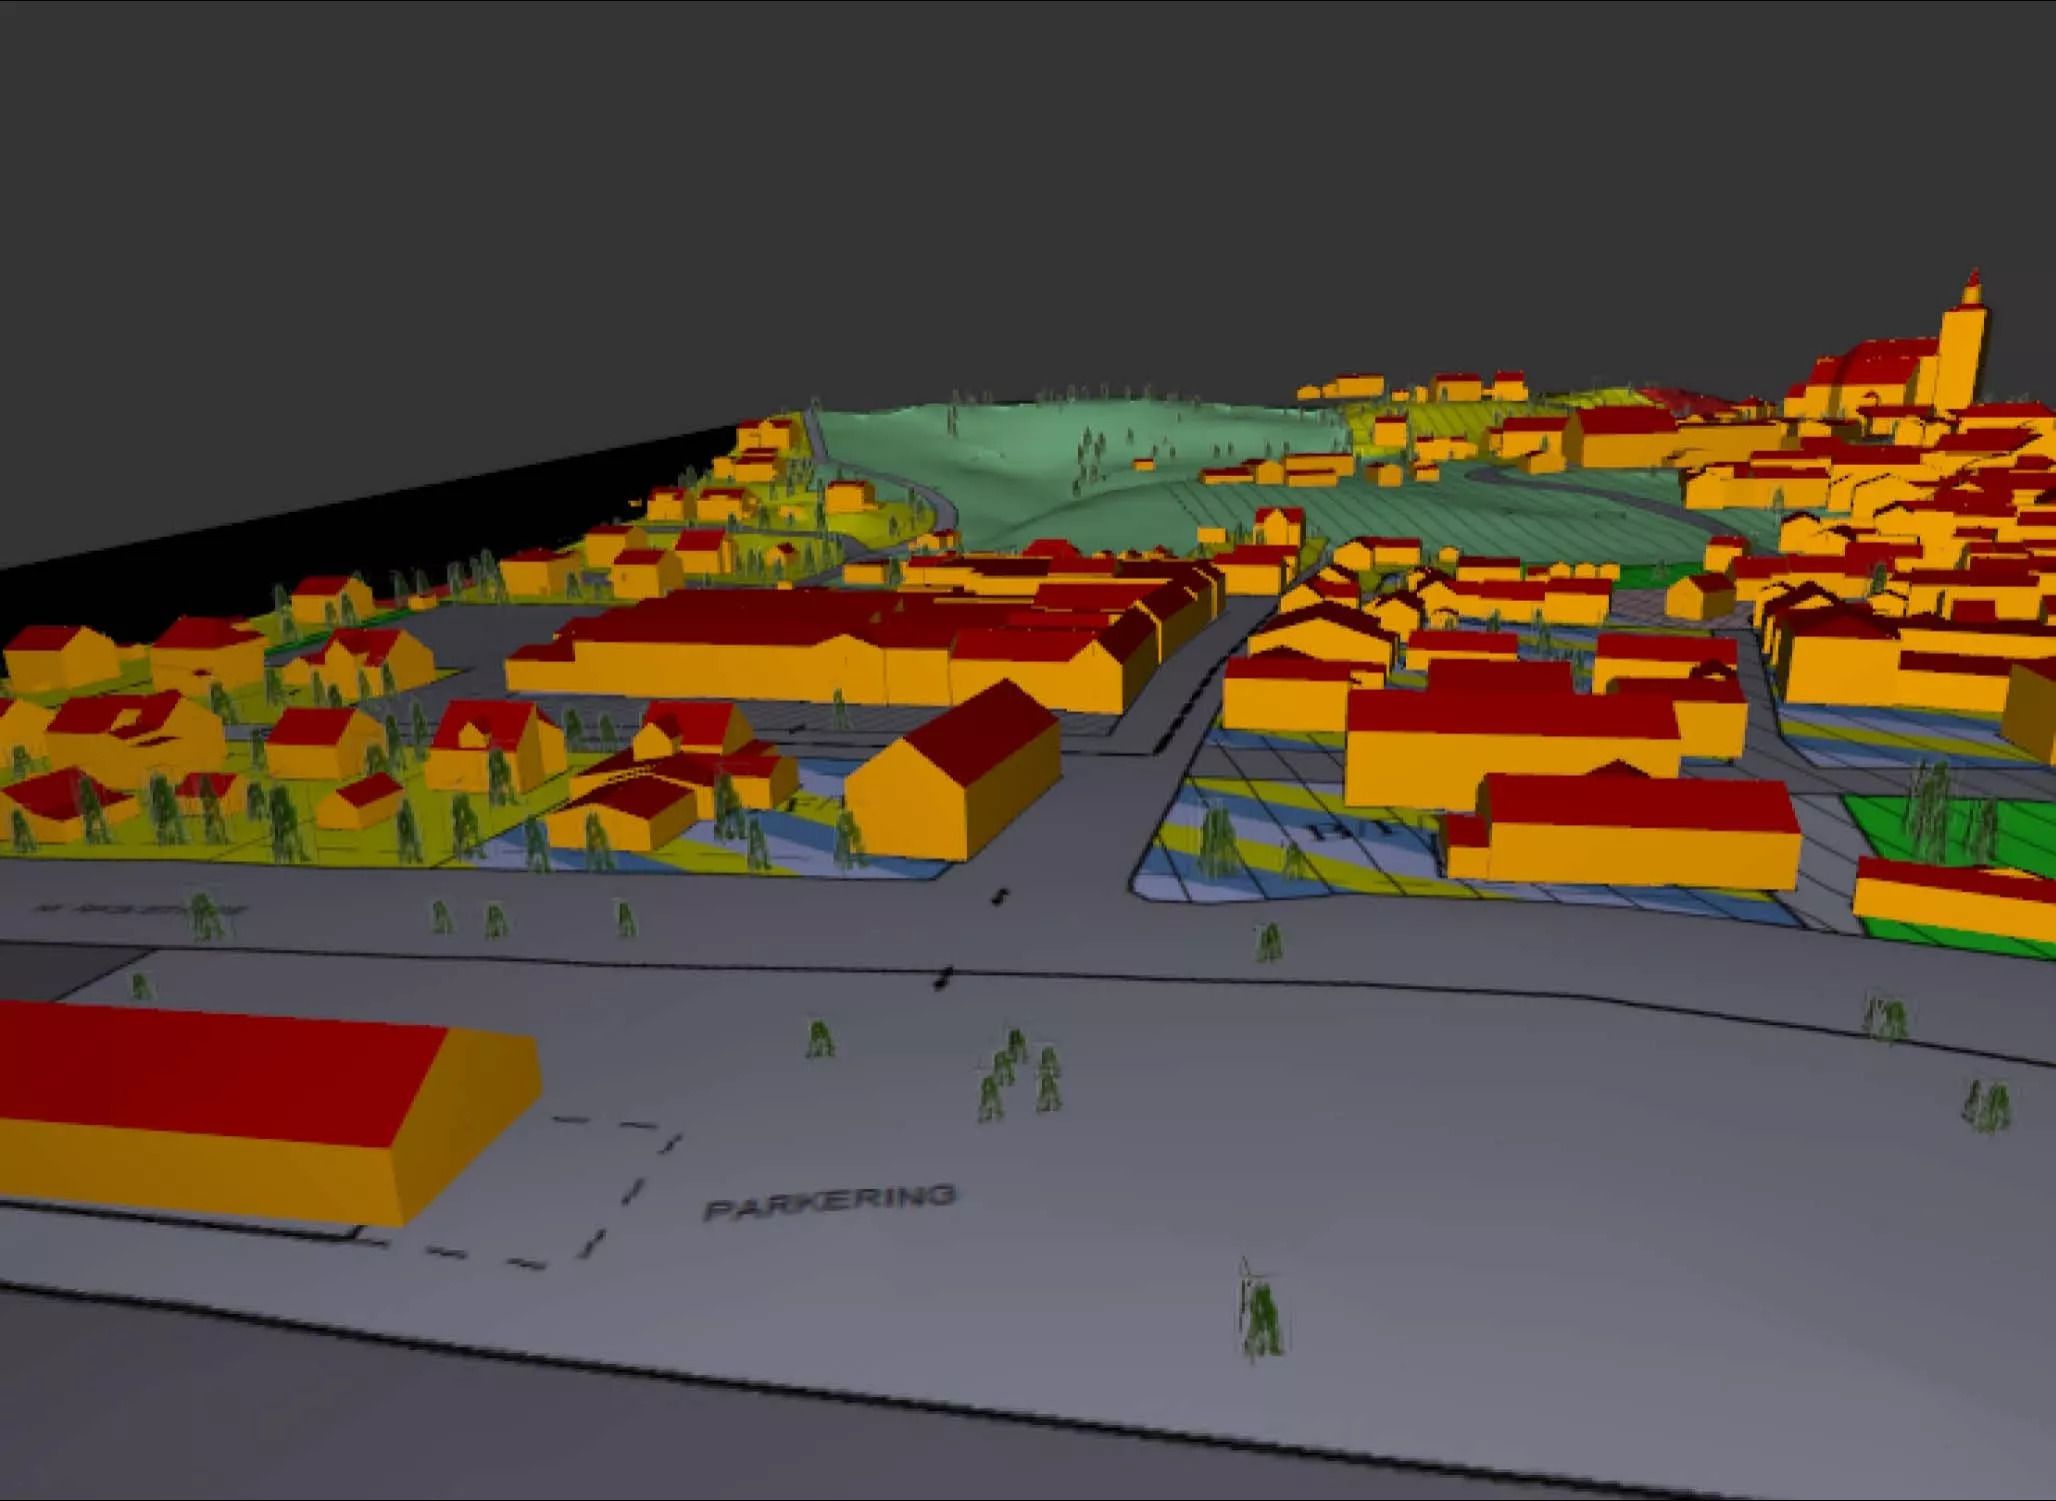Click the gabled house beside the road junction
2056x1501 pixels.
950,780
